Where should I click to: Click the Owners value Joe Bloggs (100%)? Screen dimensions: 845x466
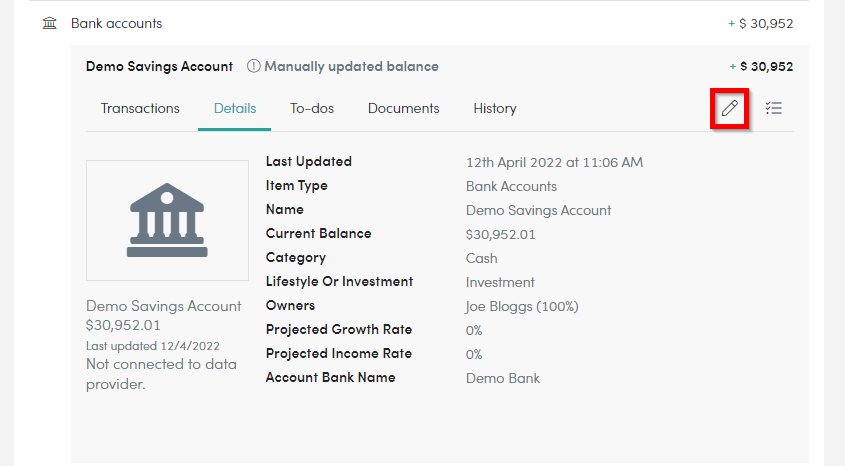tap(522, 307)
